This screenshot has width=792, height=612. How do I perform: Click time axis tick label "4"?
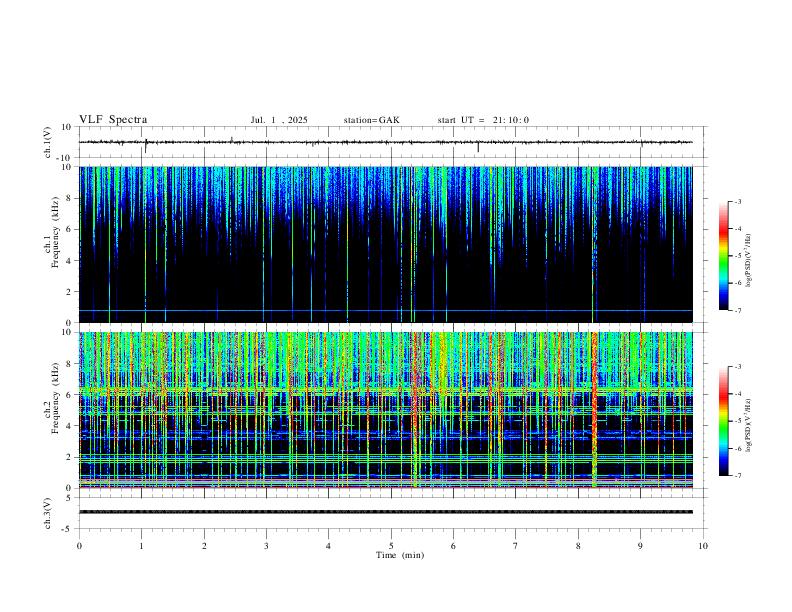pyautogui.click(x=328, y=546)
